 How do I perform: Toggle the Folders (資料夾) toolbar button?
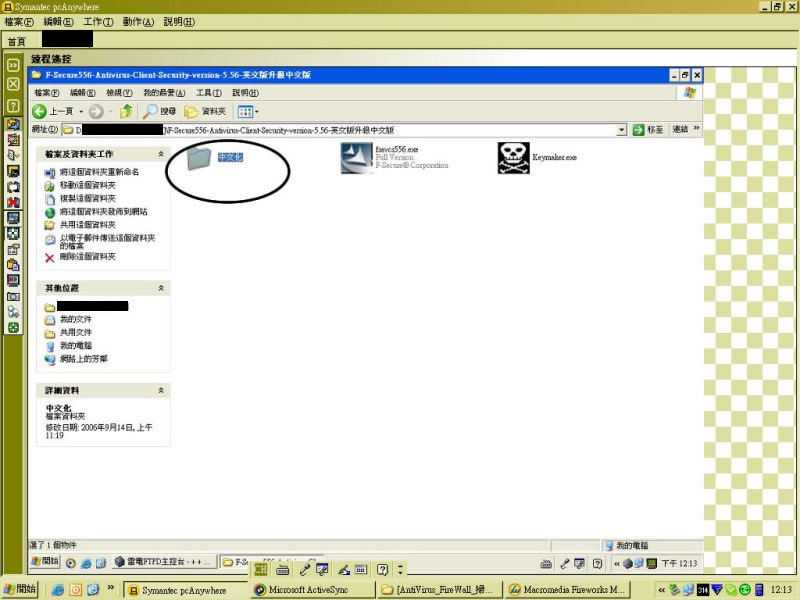pos(205,111)
